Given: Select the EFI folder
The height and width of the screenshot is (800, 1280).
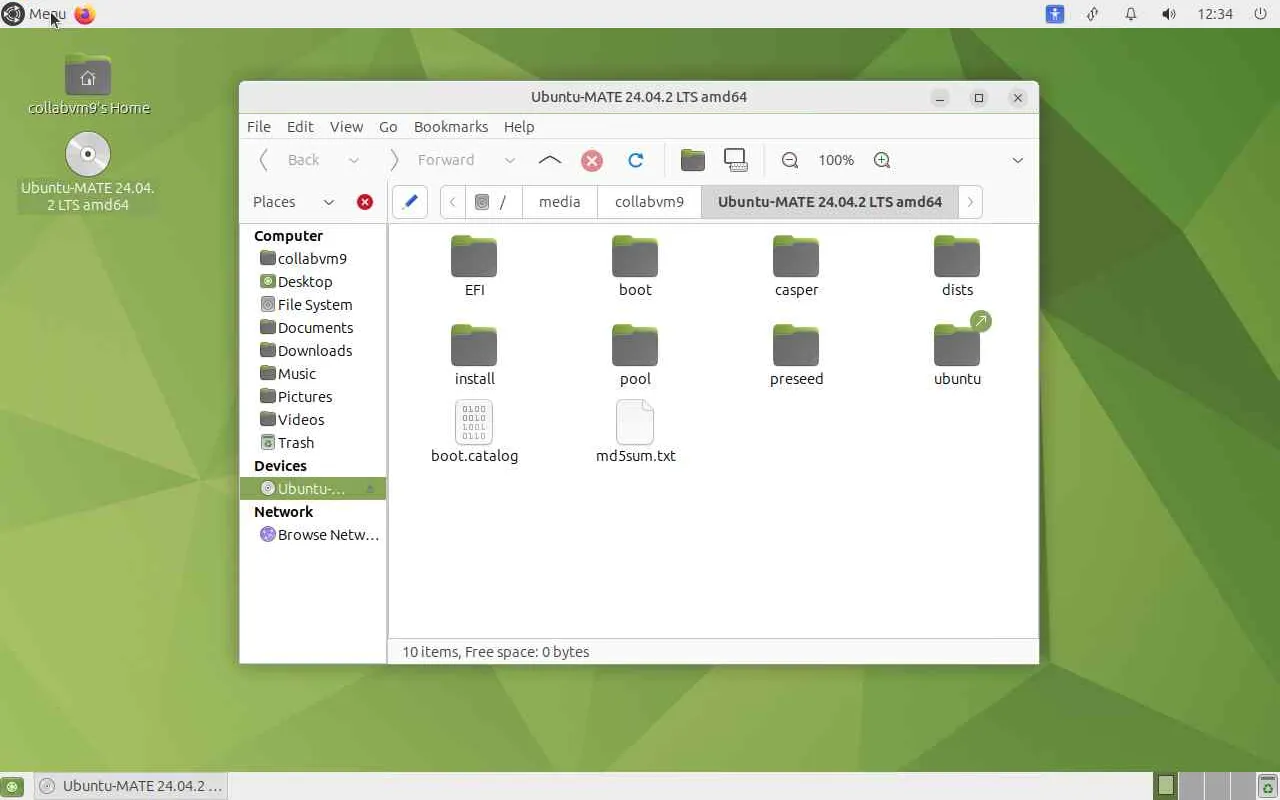Looking at the screenshot, I should coord(474,266).
